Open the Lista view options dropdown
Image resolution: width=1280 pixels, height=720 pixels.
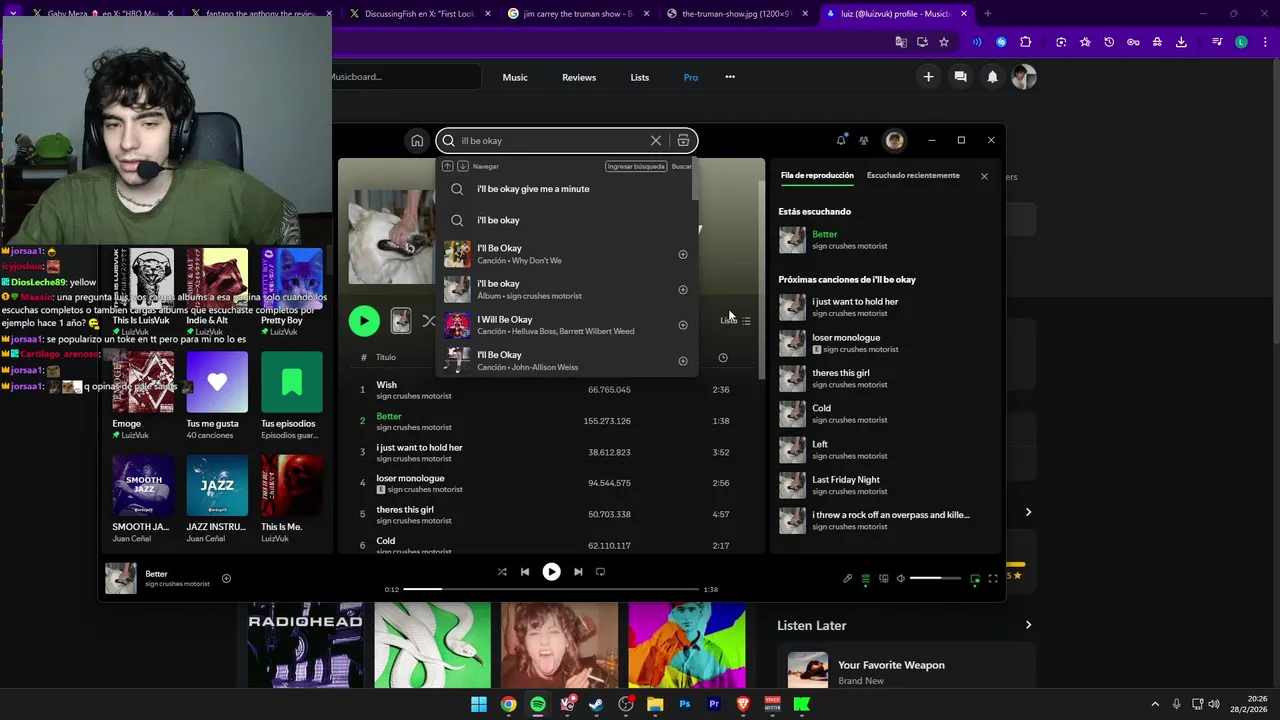click(735, 321)
